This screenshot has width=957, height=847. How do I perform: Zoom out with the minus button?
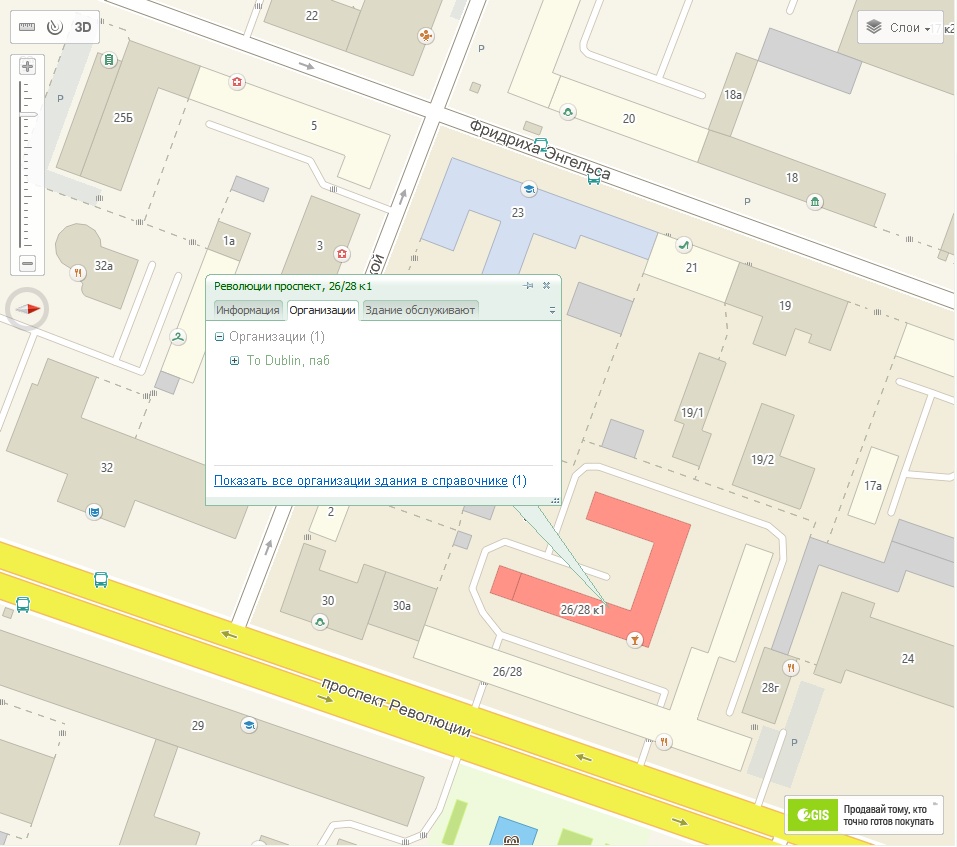click(x=27, y=264)
